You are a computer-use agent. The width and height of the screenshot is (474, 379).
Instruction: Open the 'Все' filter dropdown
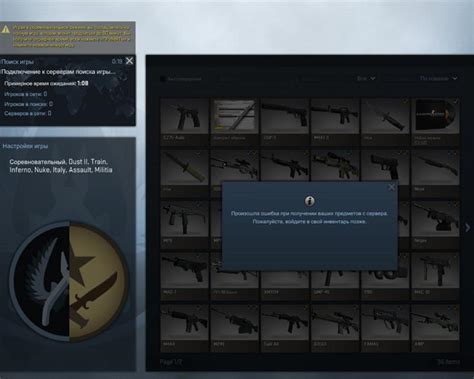tap(366, 78)
